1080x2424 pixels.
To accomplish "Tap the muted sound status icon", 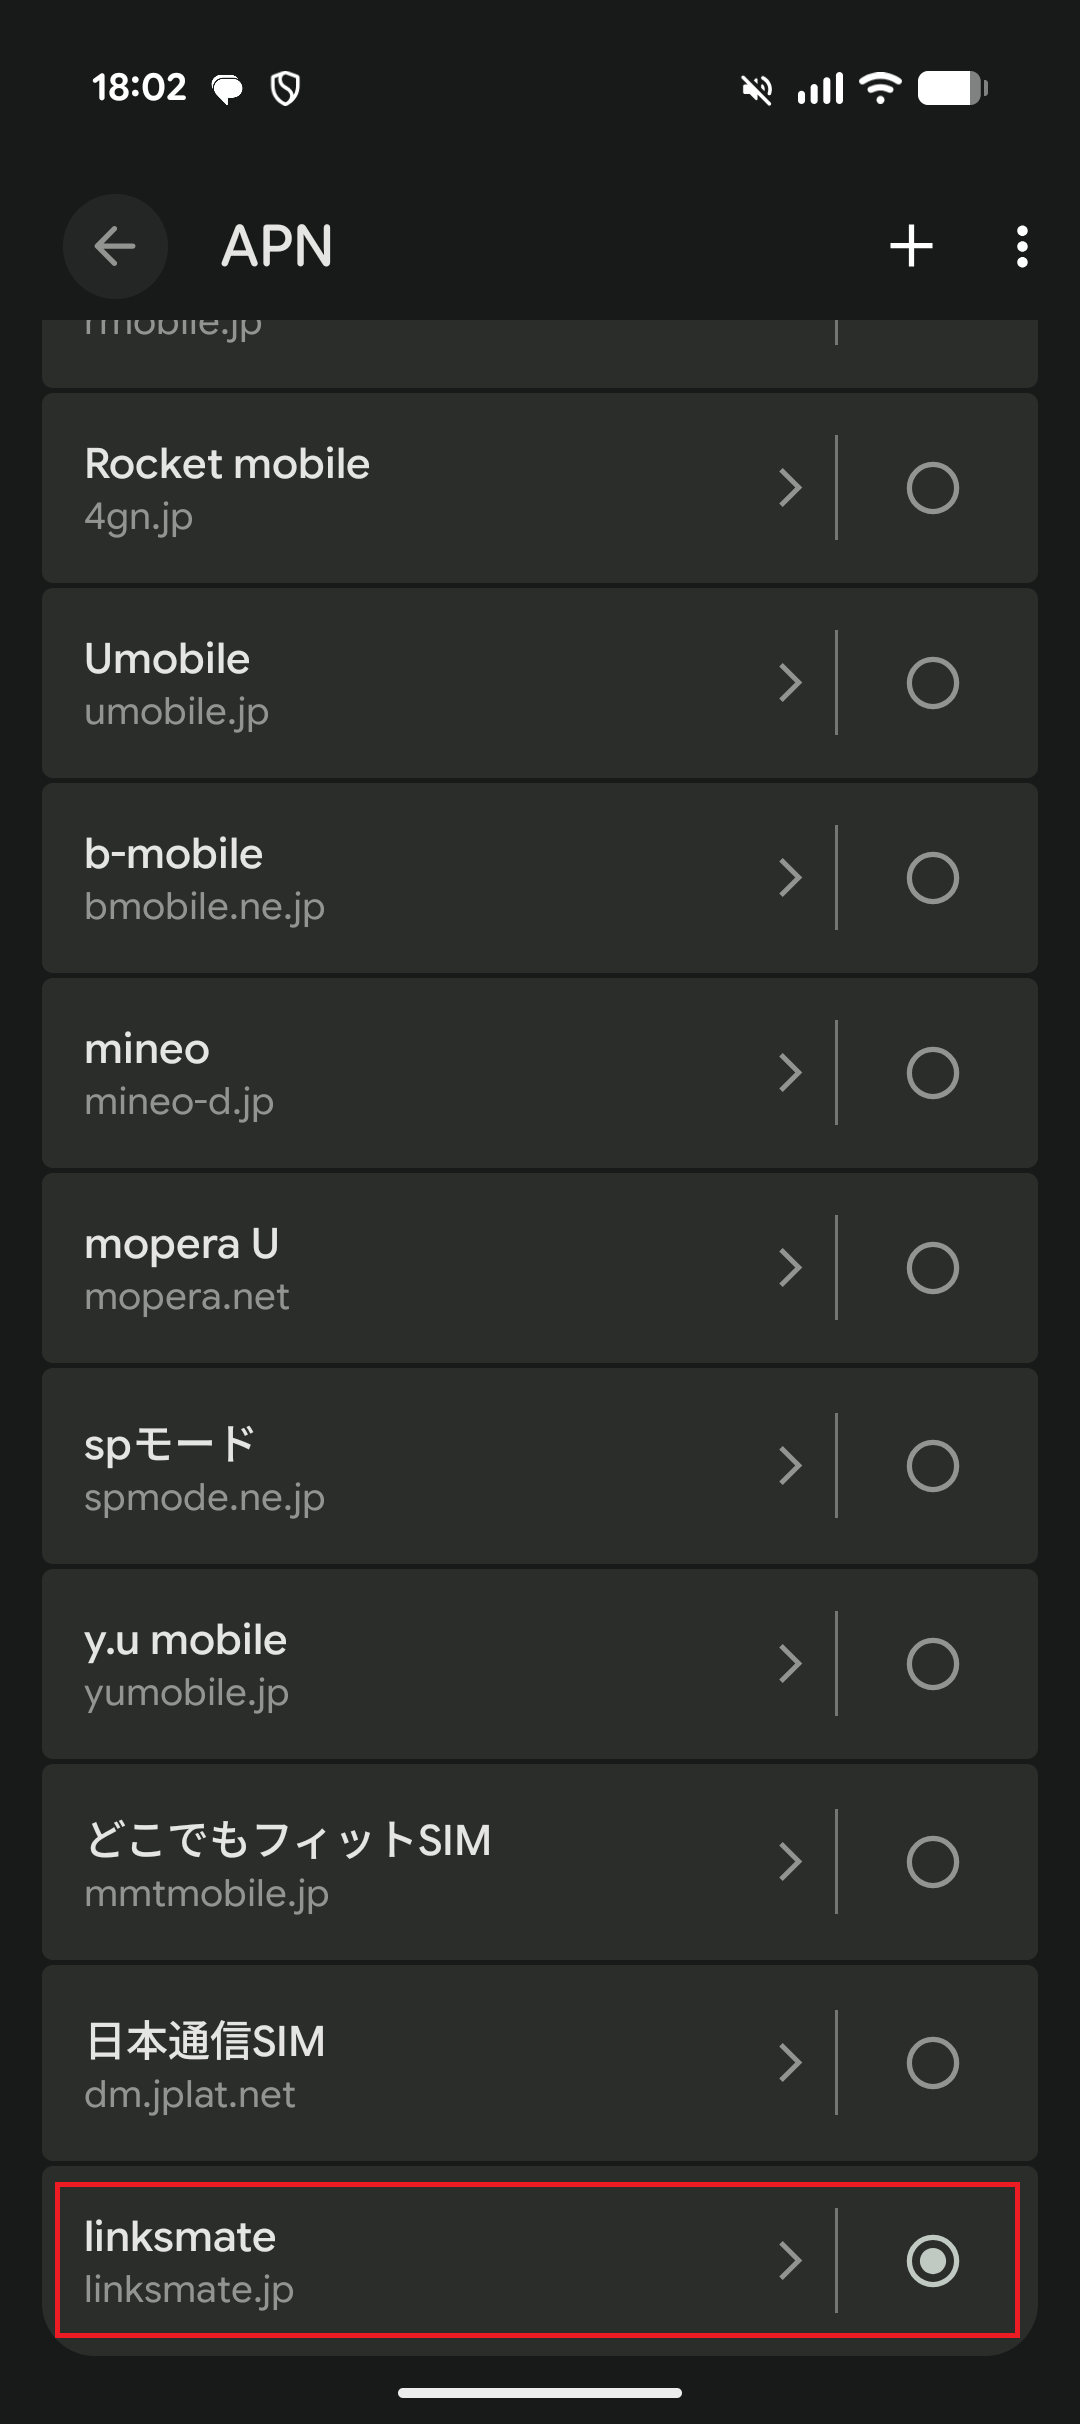I will click(x=757, y=90).
